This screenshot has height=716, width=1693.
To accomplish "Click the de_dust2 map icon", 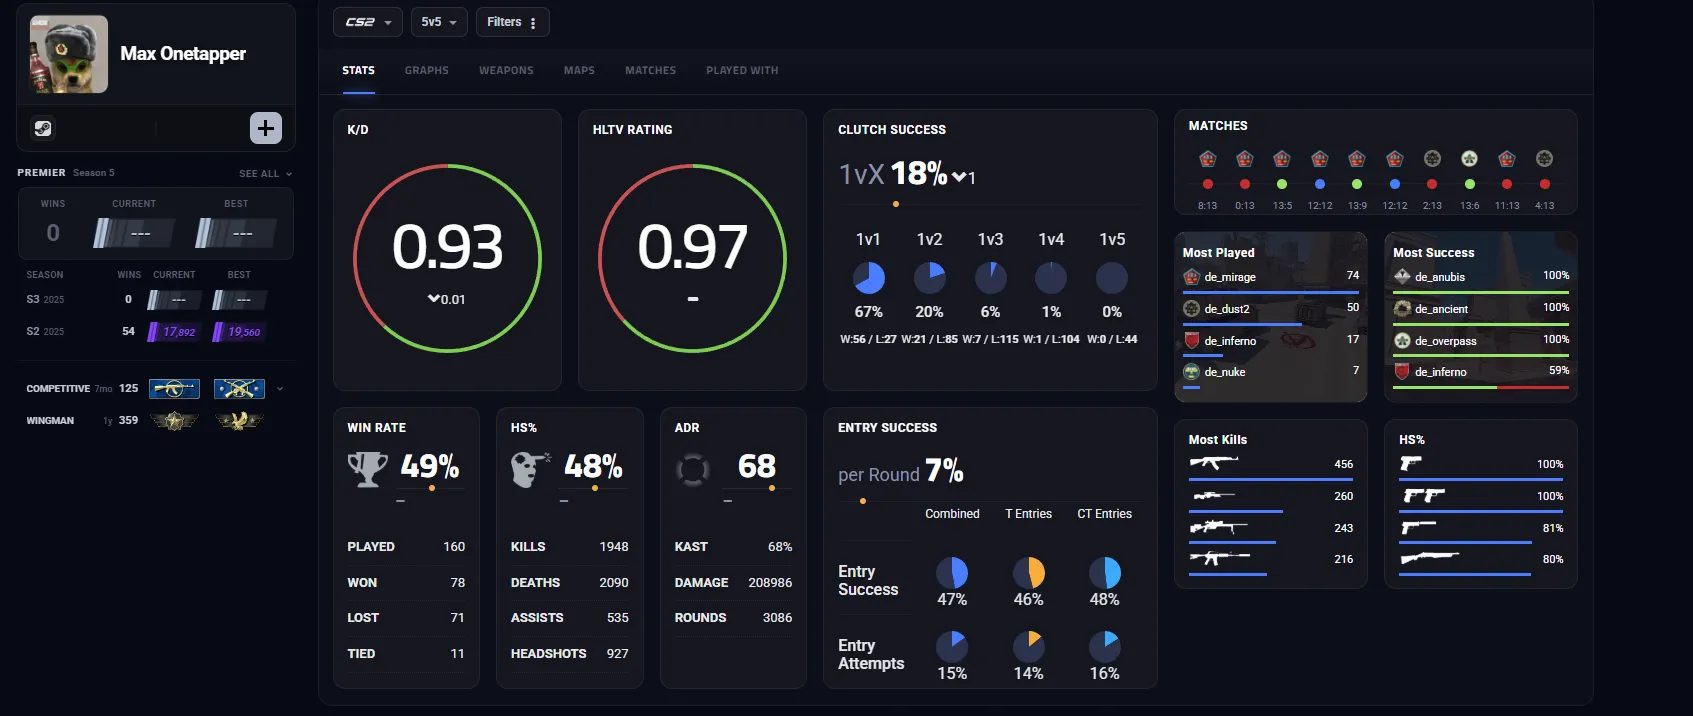I will pos(1191,309).
